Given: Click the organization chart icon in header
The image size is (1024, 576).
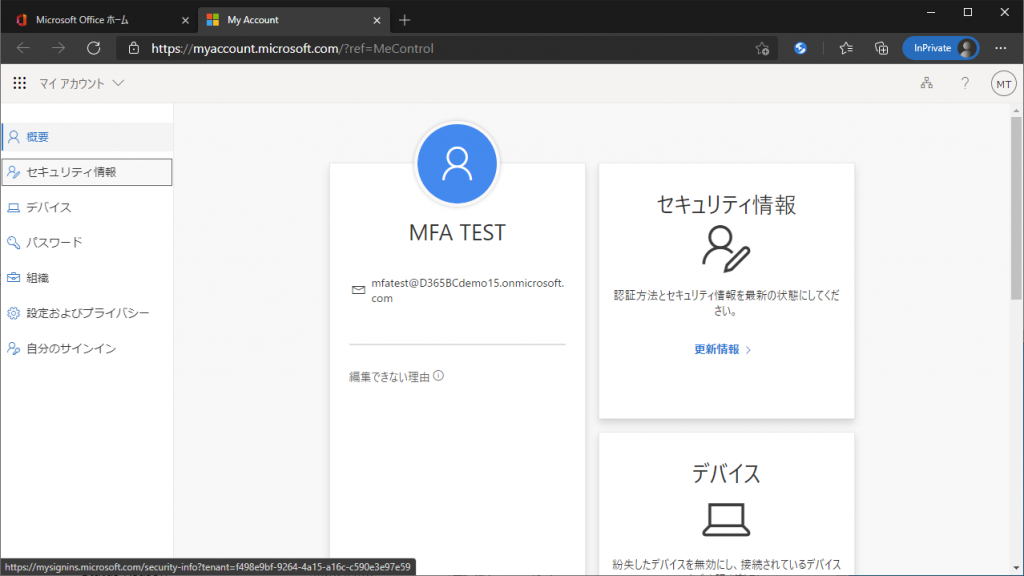Looking at the screenshot, I should (927, 83).
